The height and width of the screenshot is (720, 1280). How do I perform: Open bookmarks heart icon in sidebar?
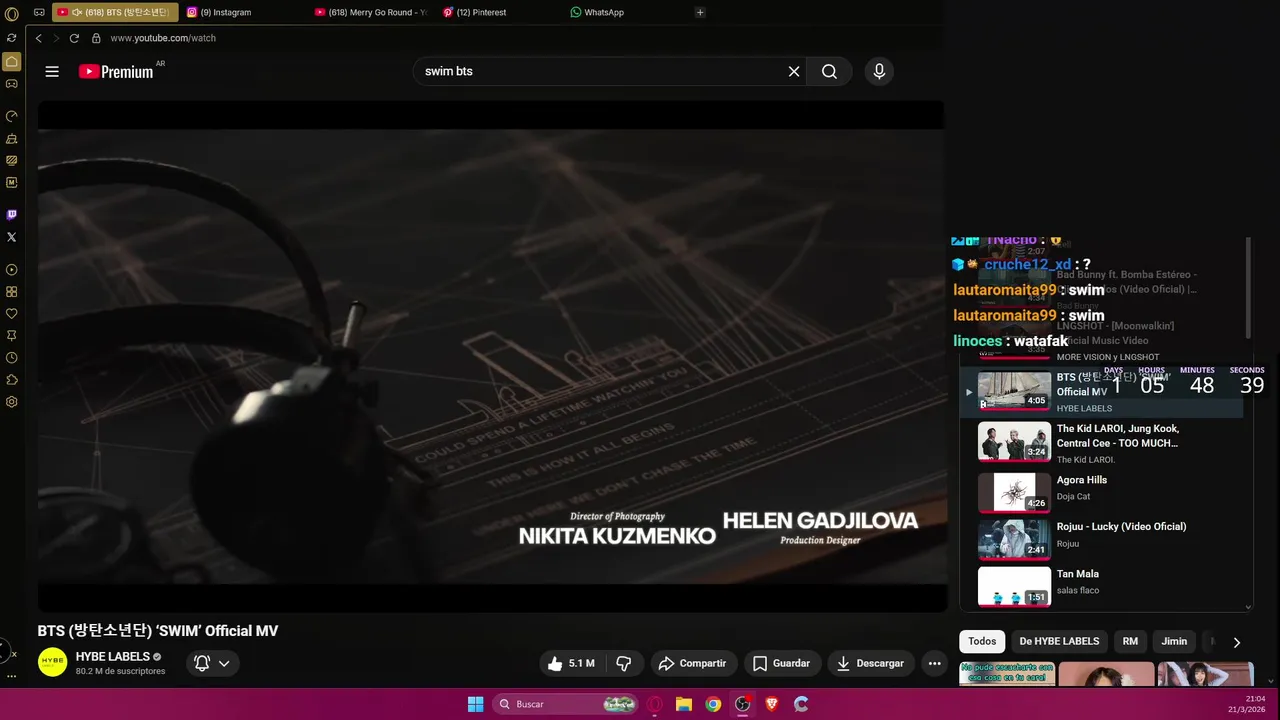[12, 313]
